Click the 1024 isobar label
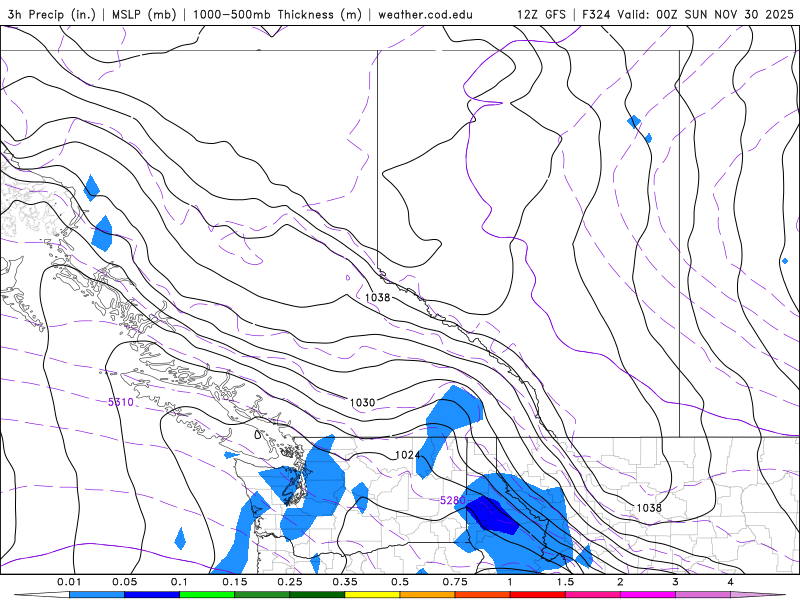Screen dimensions: 800x600 (408, 455)
